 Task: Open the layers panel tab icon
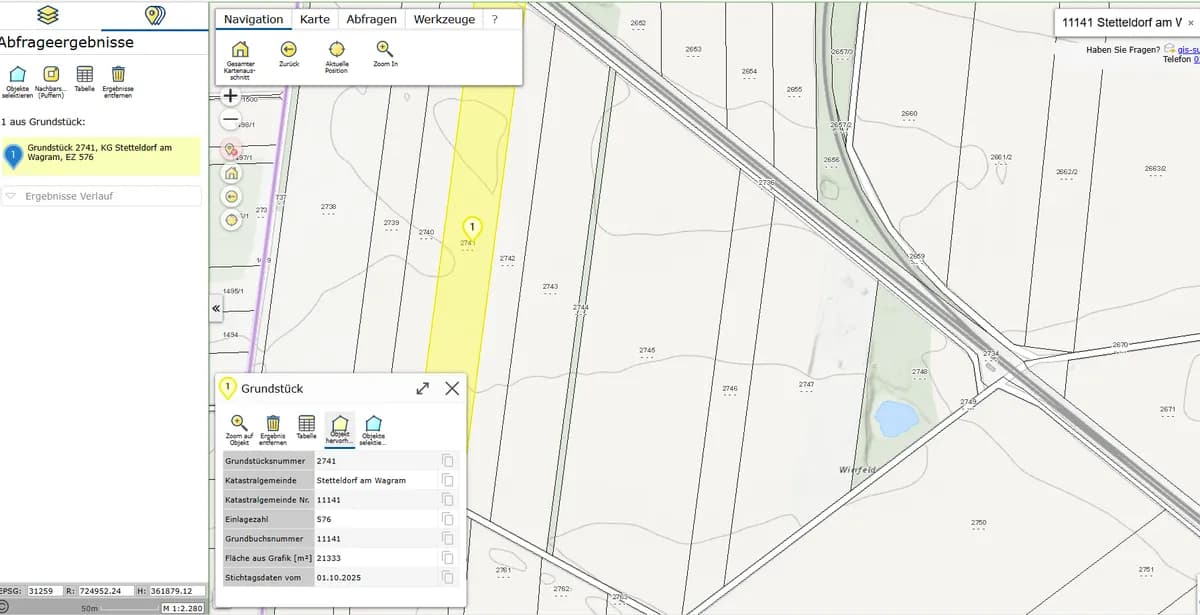[x=47, y=15]
